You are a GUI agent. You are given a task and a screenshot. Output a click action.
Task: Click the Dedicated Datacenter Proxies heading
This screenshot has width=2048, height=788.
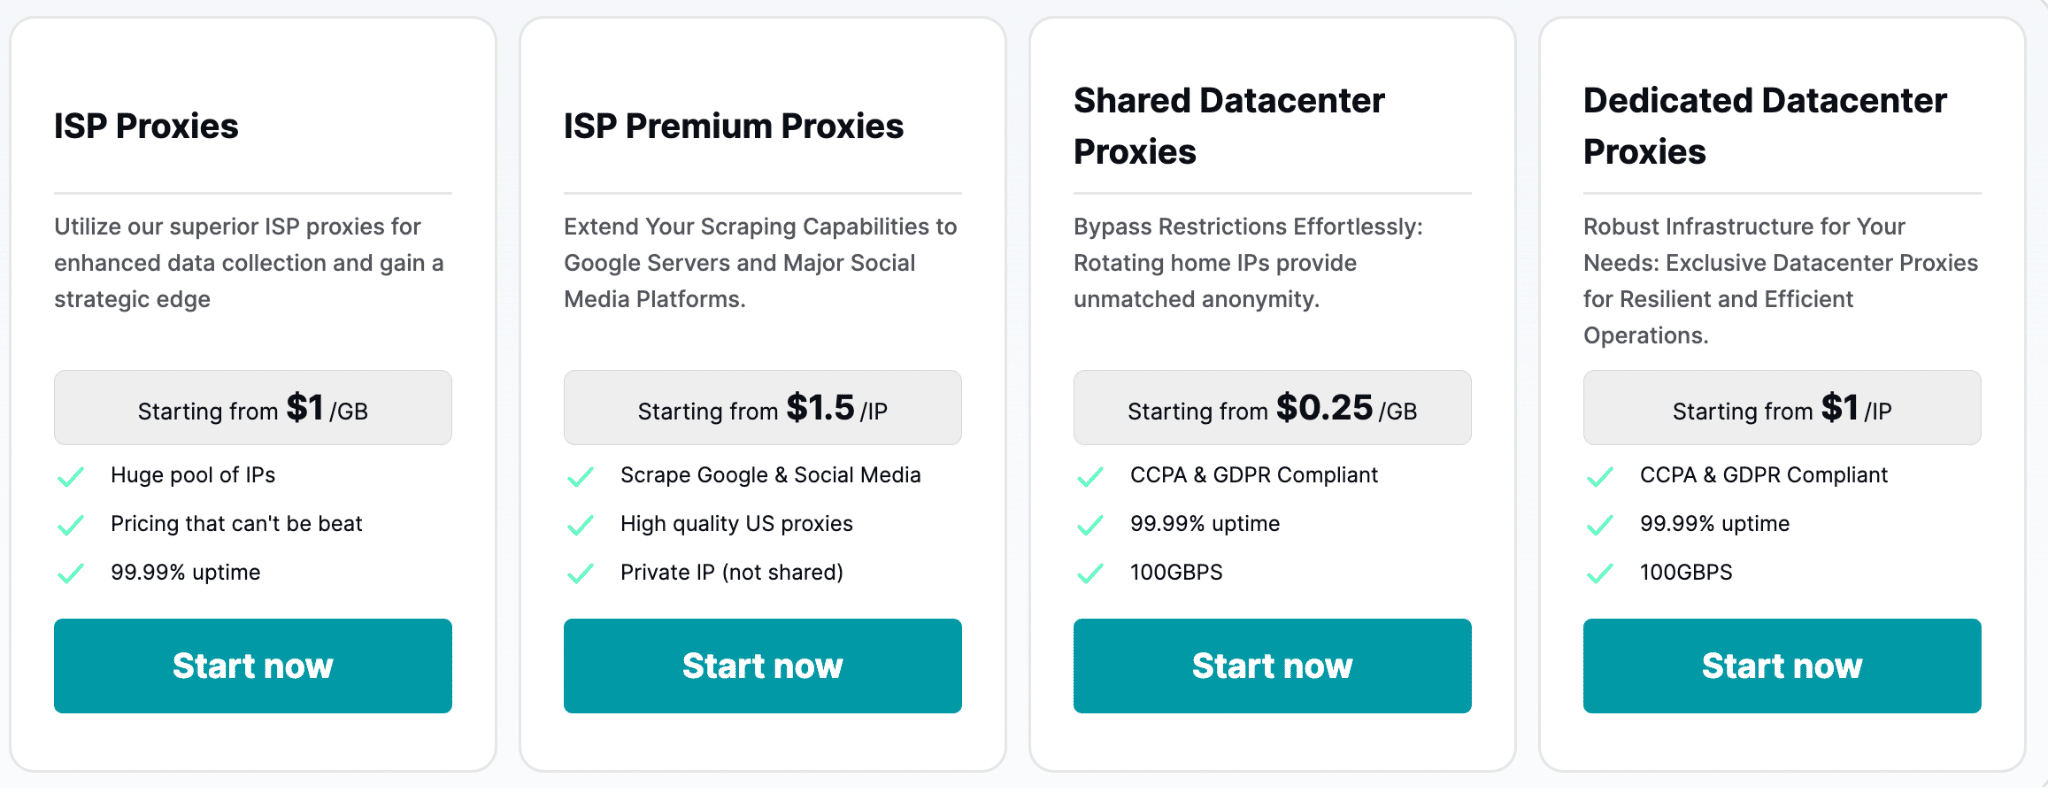[1765, 126]
